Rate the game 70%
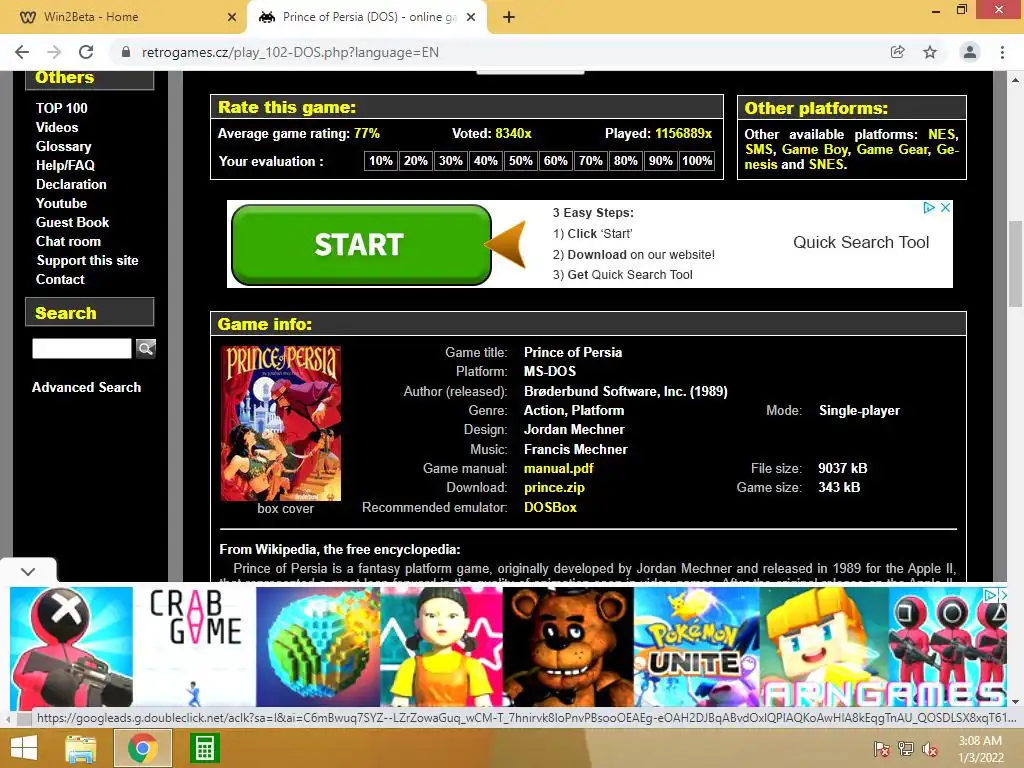Viewport: 1024px width, 768px height. pos(590,161)
